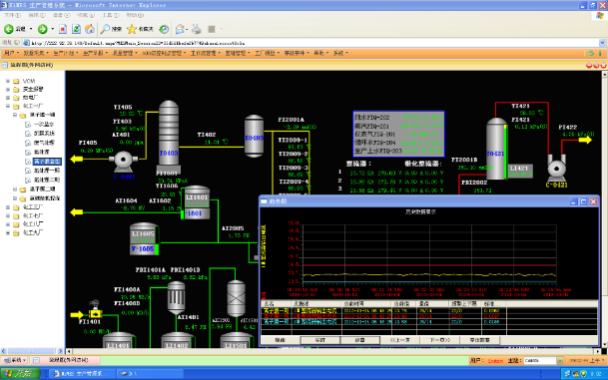
Task: Click the Stop loading icon
Action: pos(63,29)
